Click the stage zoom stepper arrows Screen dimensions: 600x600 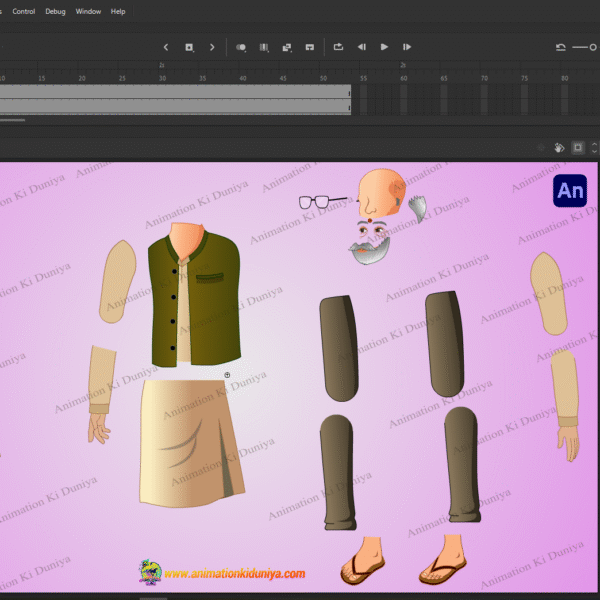(x=594, y=147)
